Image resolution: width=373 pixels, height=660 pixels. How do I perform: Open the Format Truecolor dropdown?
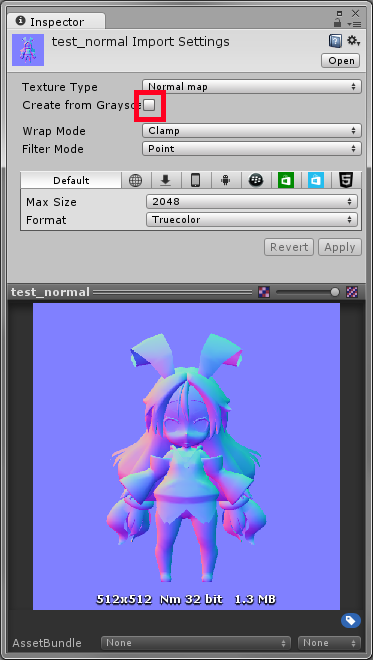tap(252, 220)
